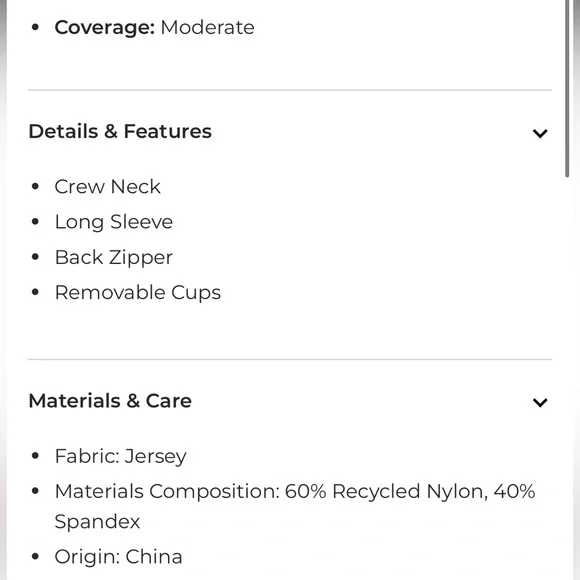This screenshot has height=580, width=580.
Task: Select the Crew Neck list item
Action: point(107,186)
